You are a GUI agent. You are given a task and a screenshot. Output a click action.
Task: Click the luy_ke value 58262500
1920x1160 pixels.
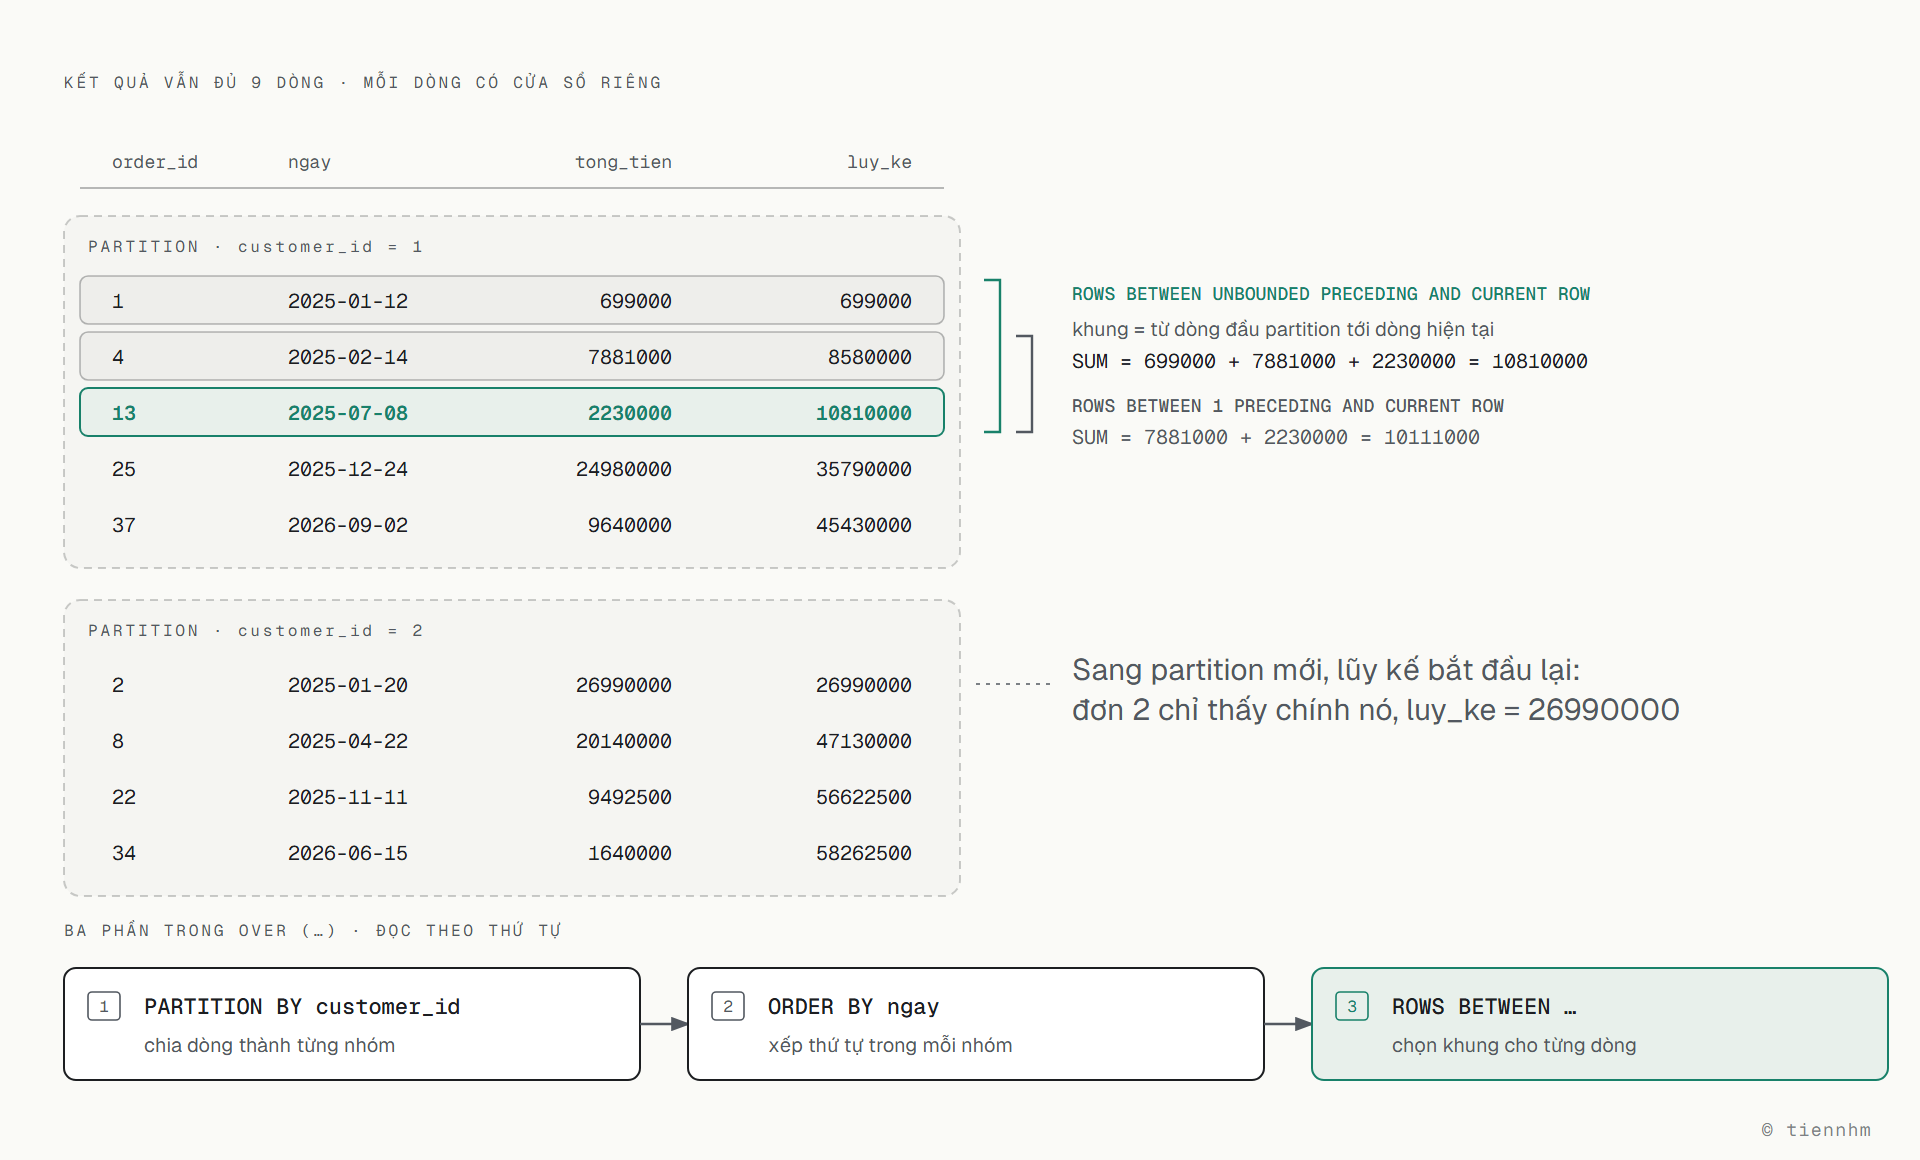[x=864, y=853]
